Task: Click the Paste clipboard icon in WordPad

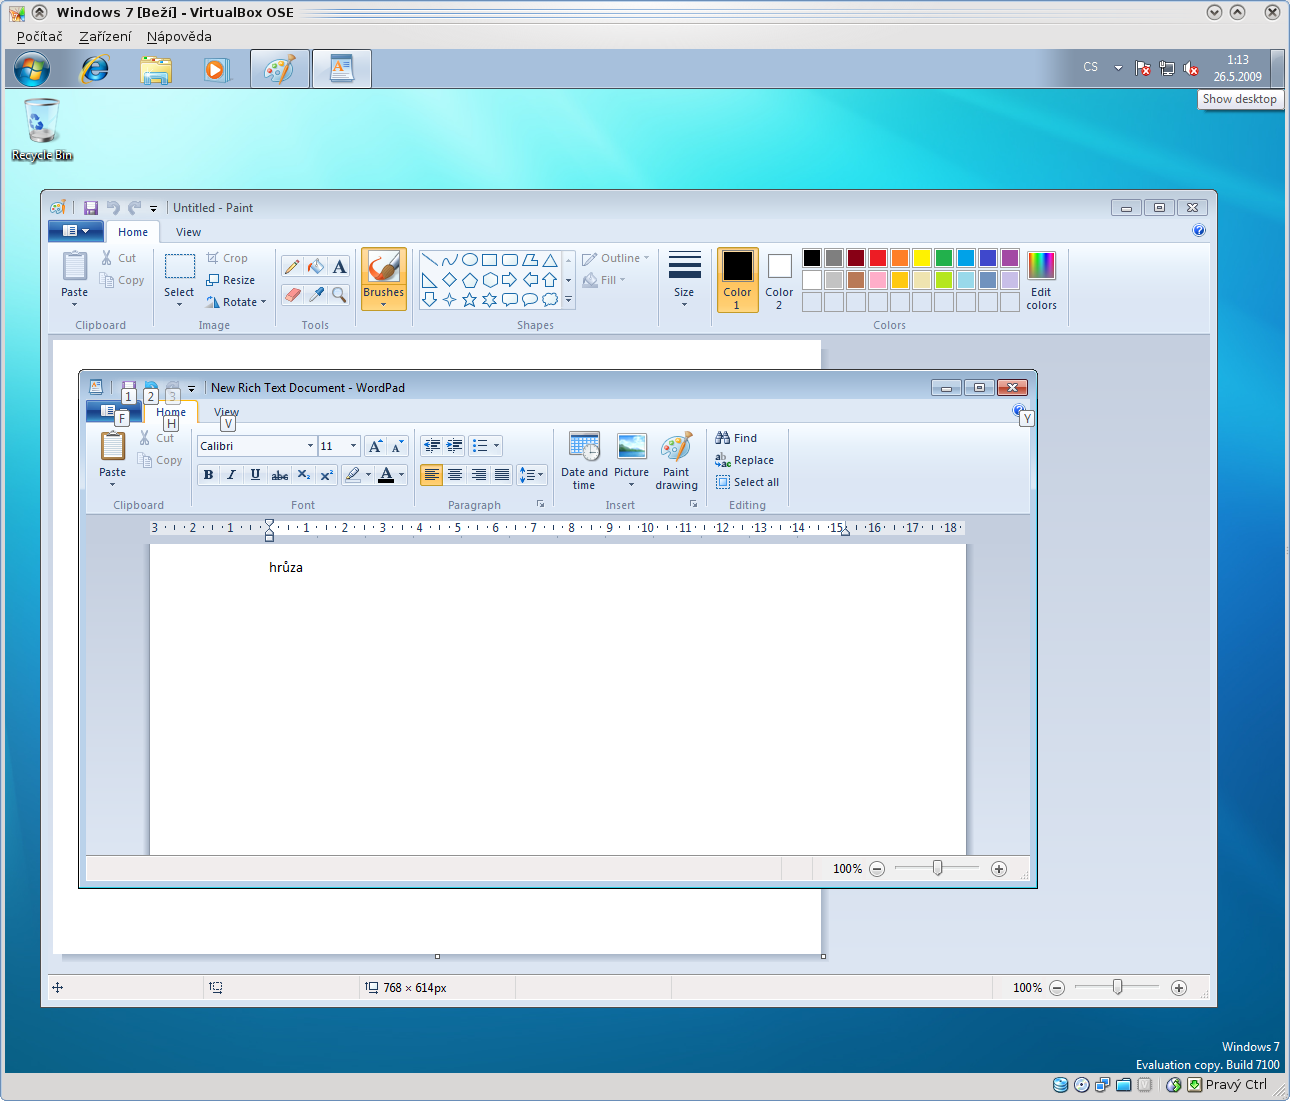Action: tap(113, 447)
